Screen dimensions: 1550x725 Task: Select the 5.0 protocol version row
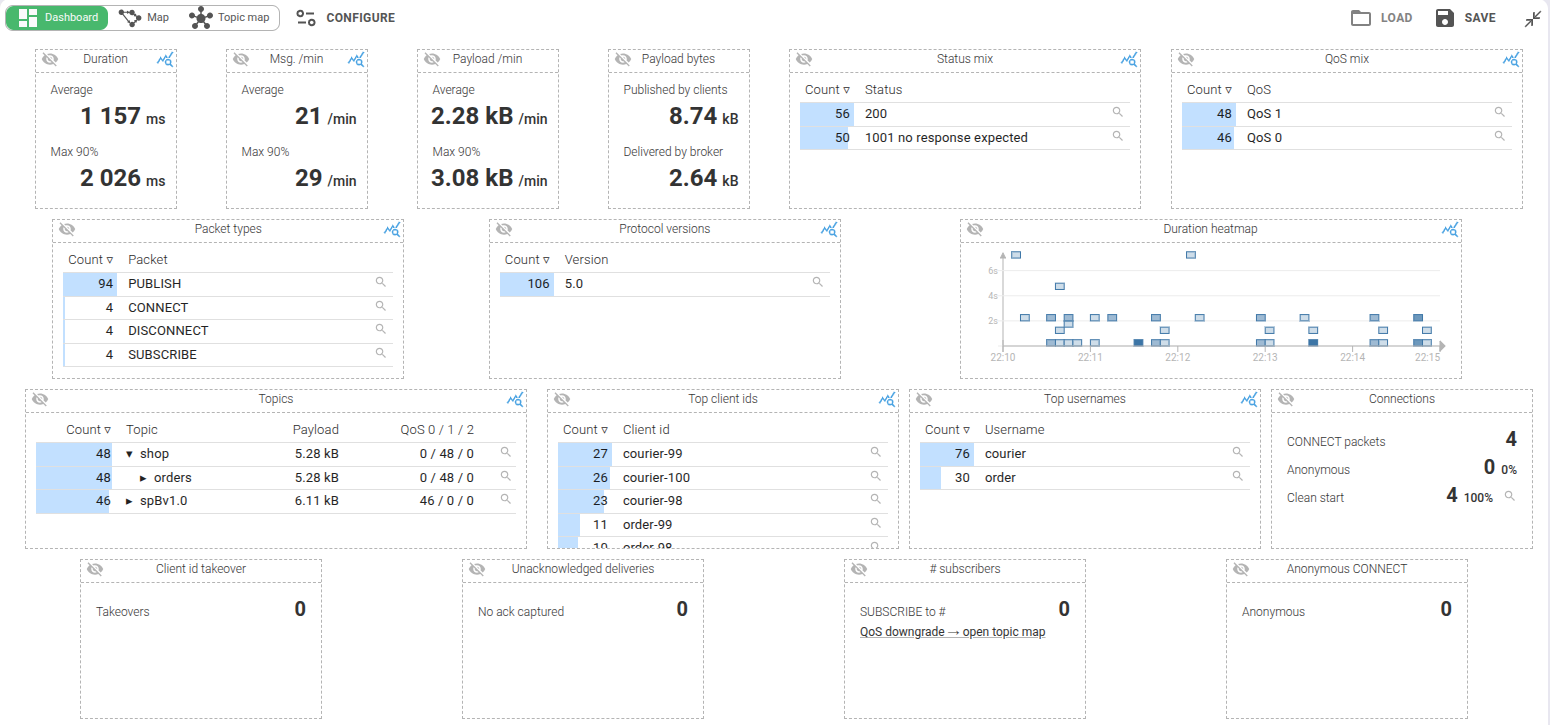click(665, 284)
